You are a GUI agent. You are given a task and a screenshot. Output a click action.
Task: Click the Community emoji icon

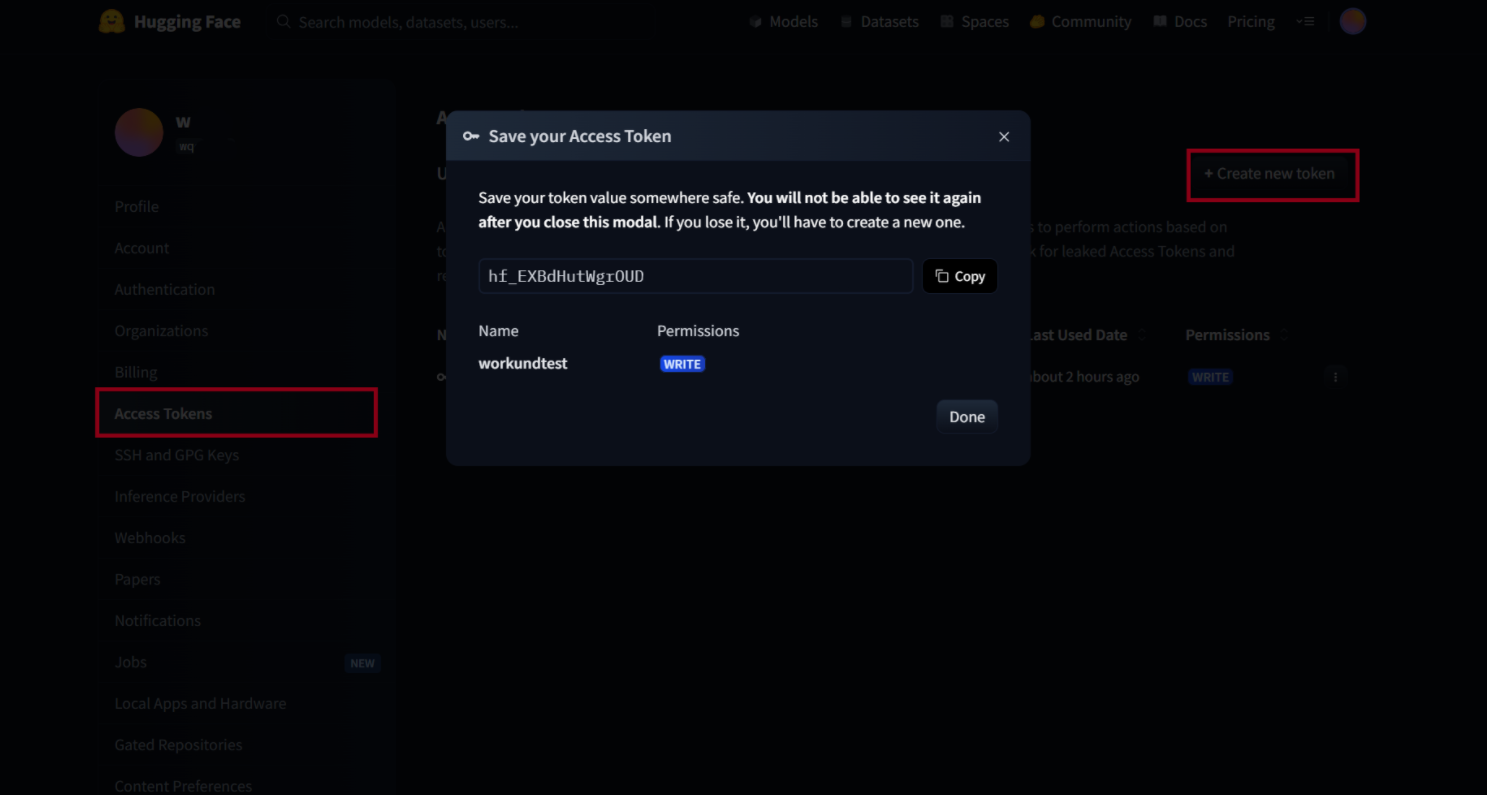point(1037,21)
